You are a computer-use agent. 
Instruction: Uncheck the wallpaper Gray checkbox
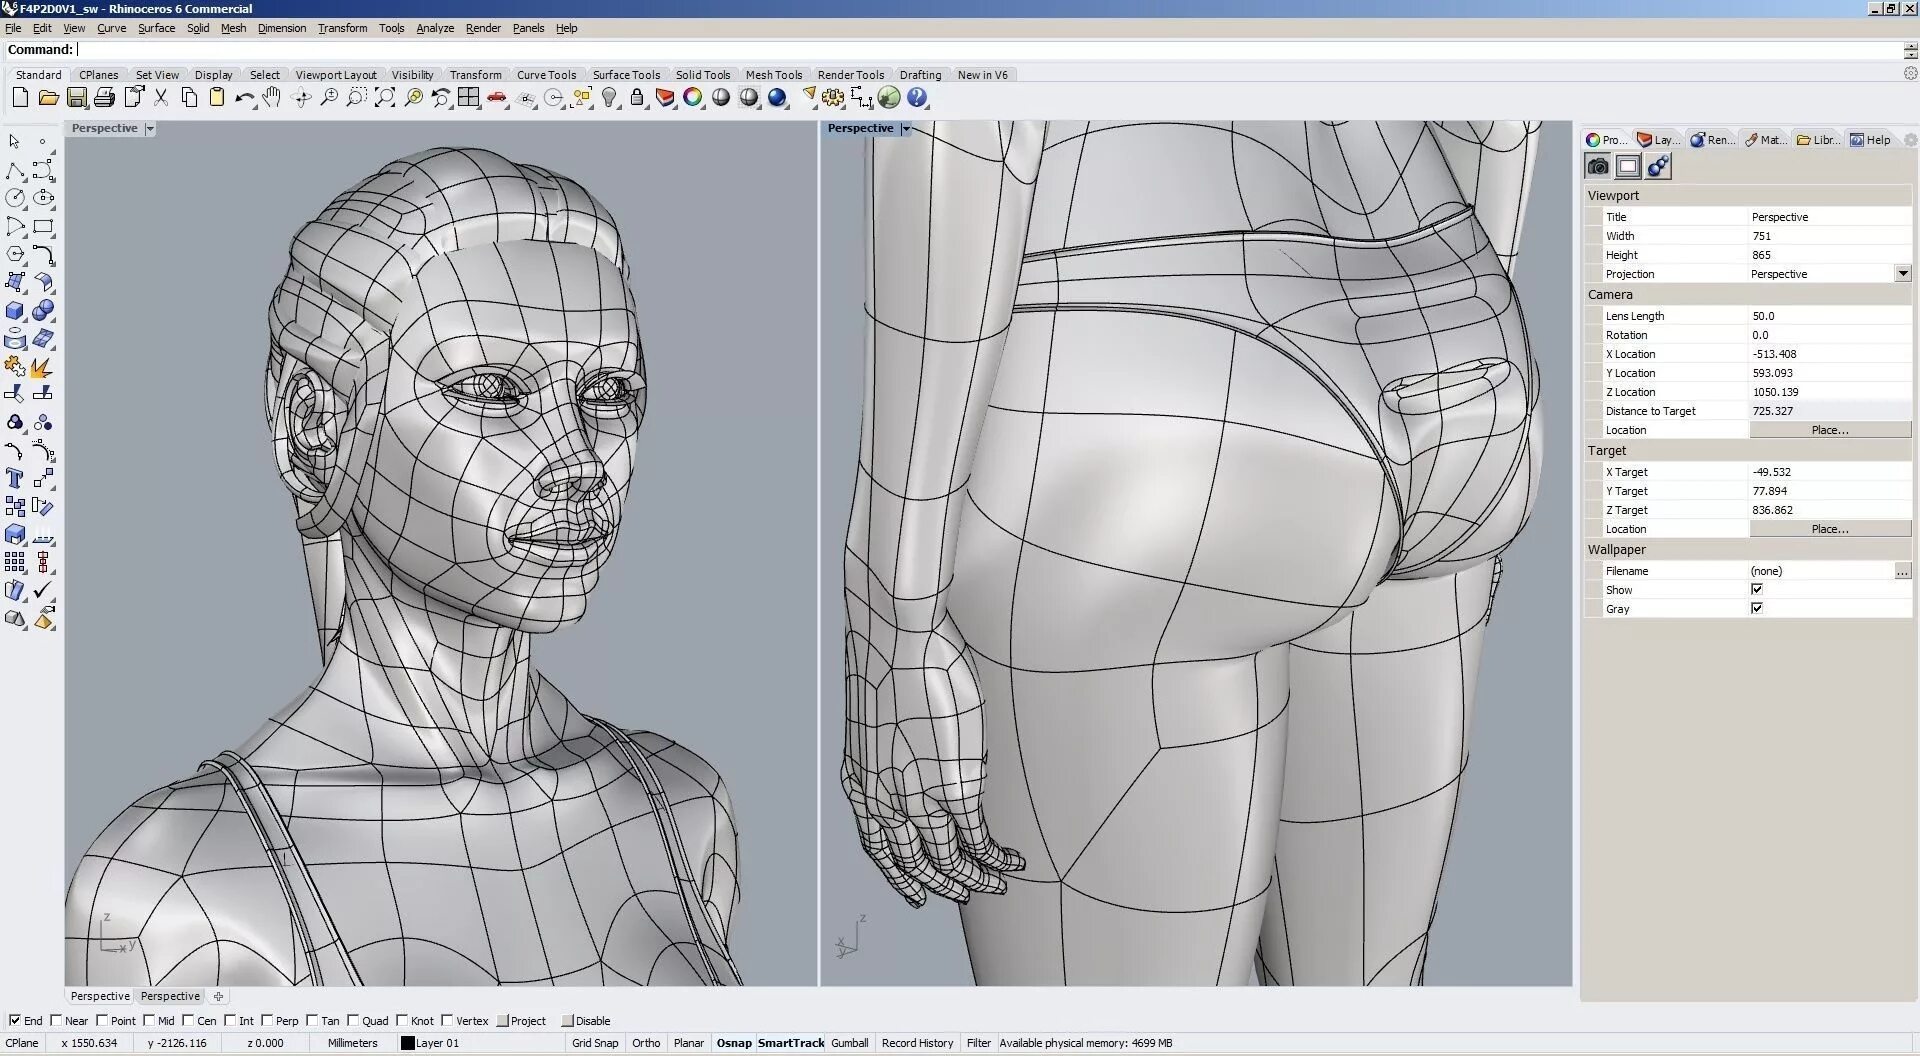pyautogui.click(x=1757, y=609)
